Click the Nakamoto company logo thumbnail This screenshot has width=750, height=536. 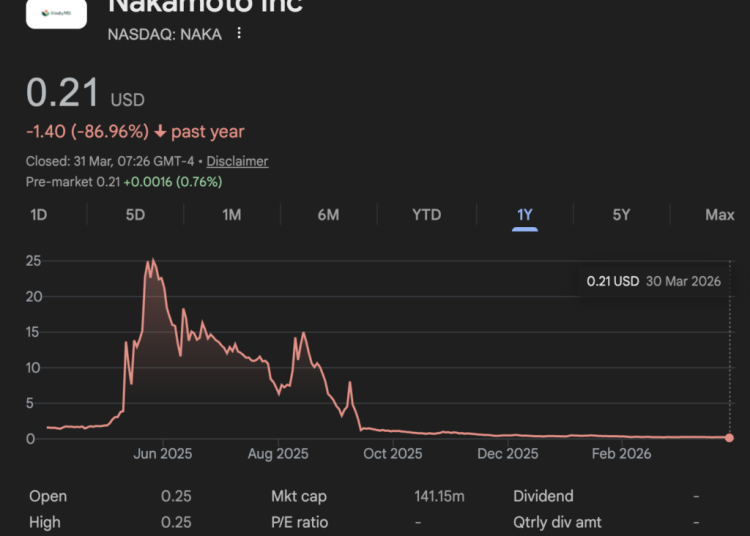point(55,13)
